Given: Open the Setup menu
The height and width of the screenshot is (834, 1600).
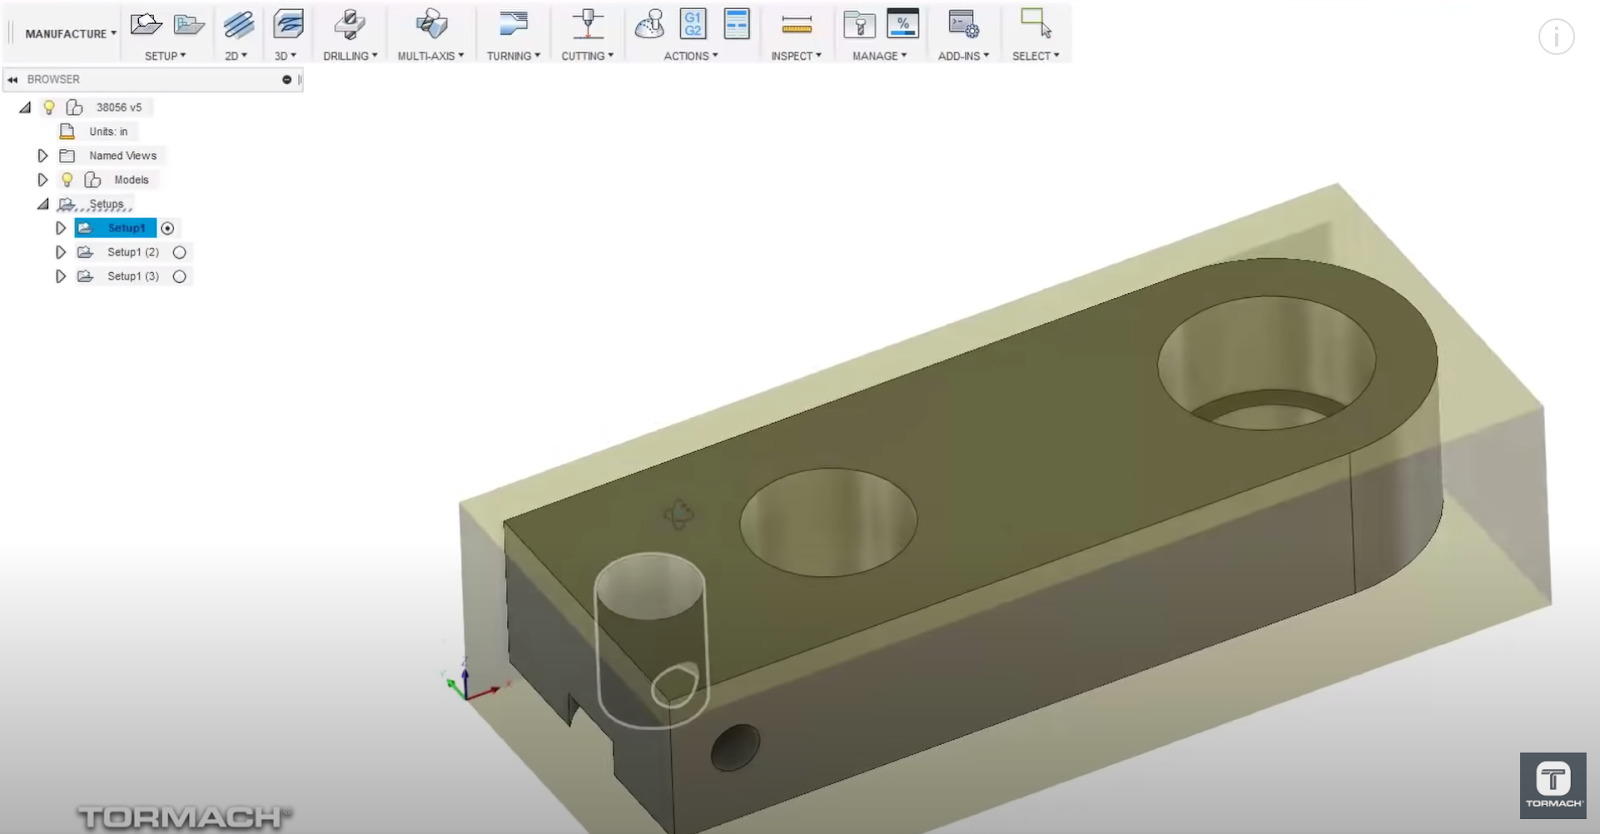Looking at the screenshot, I should click(x=165, y=56).
